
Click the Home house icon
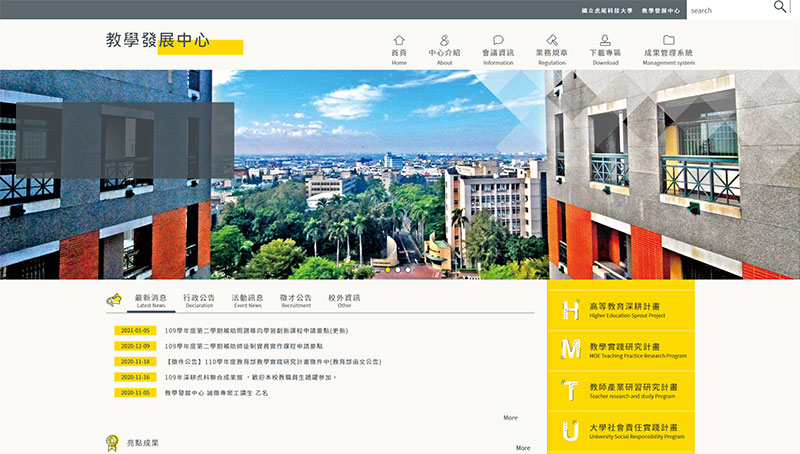pos(399,40)
